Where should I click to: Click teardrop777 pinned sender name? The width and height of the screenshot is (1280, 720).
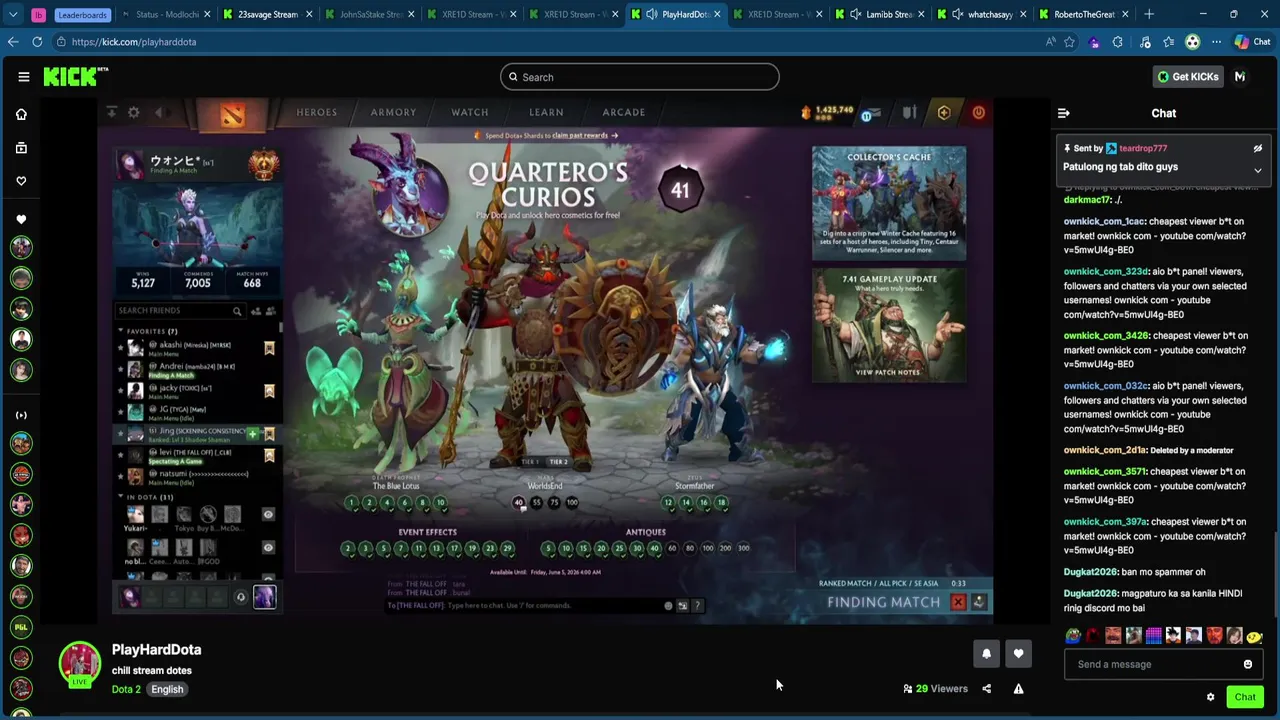pyautogui.click(x=1143, y=148)
